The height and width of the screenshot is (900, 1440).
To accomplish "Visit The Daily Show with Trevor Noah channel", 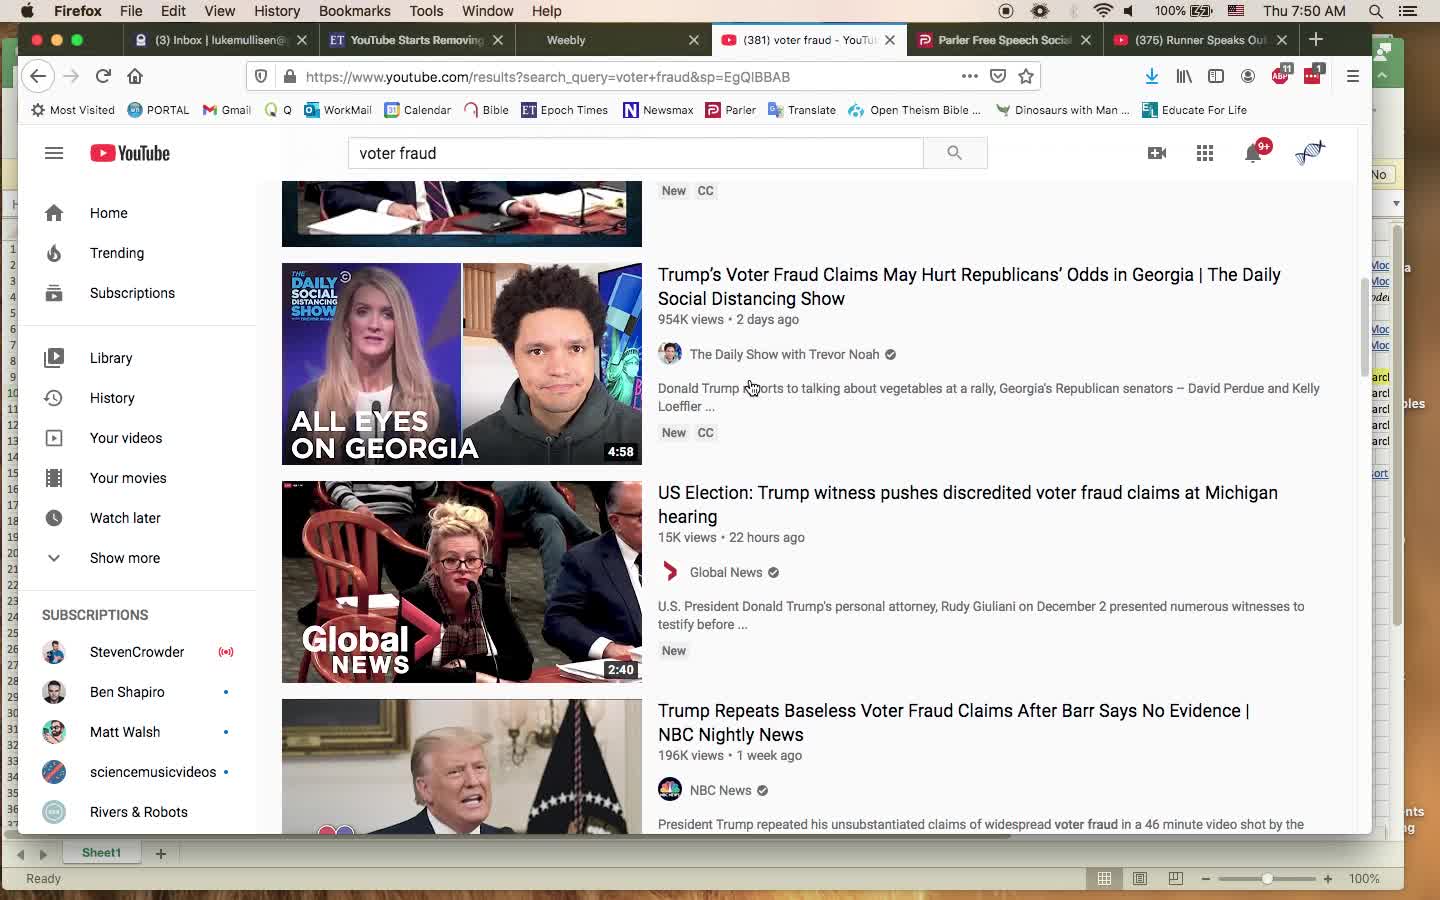I will point(784,354).
